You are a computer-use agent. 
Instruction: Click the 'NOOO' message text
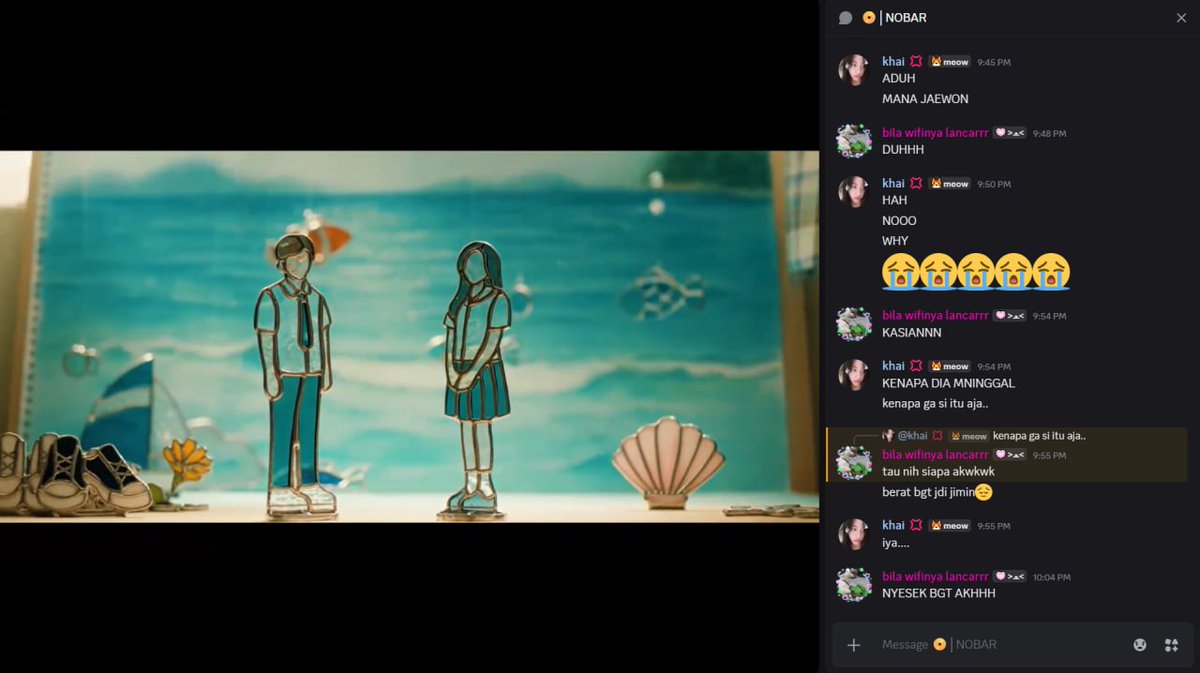899,221
